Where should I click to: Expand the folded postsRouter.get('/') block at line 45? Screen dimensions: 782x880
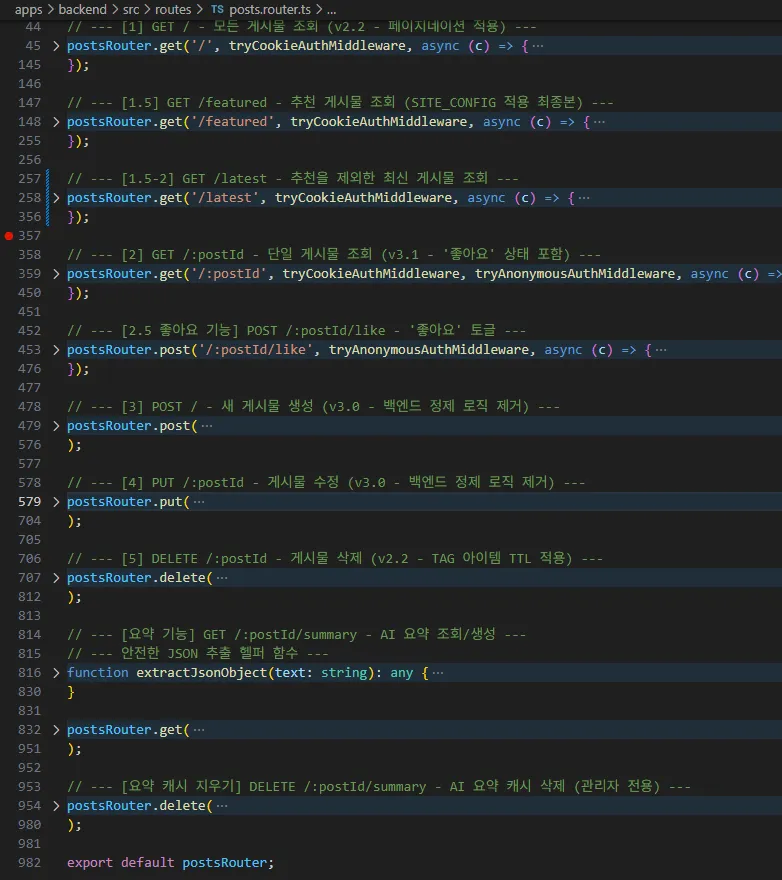click(56, 46)
